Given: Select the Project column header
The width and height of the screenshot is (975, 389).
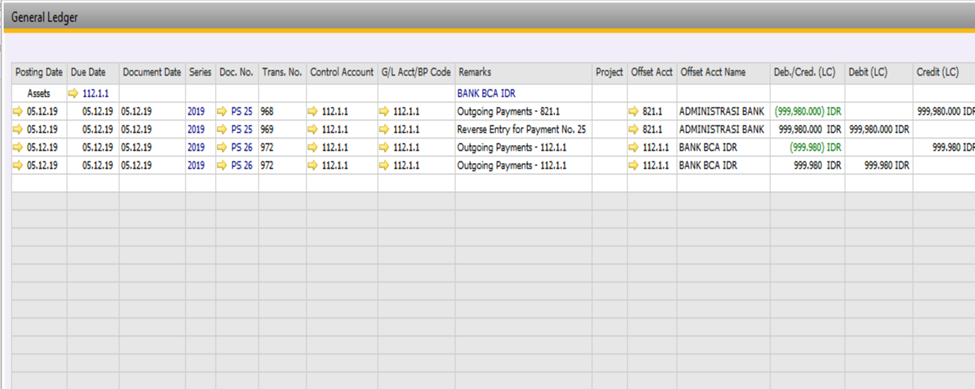Looking at the screenshot, I should point(609,73).
